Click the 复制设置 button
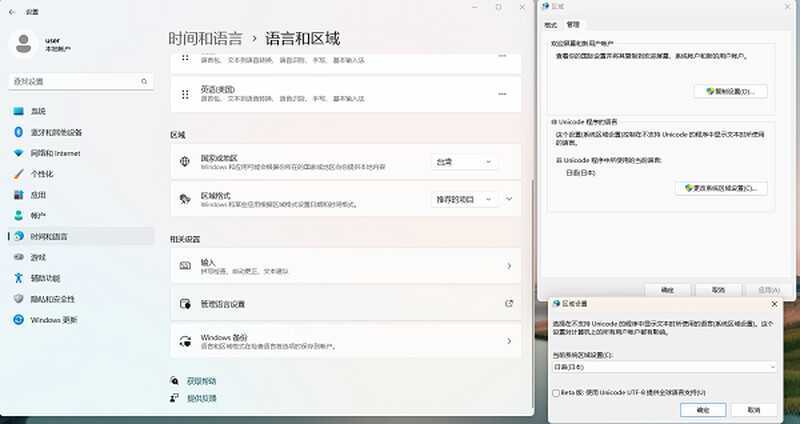This screenshot has height=424, width=800. pyautogui.click(x=729, y=91)
